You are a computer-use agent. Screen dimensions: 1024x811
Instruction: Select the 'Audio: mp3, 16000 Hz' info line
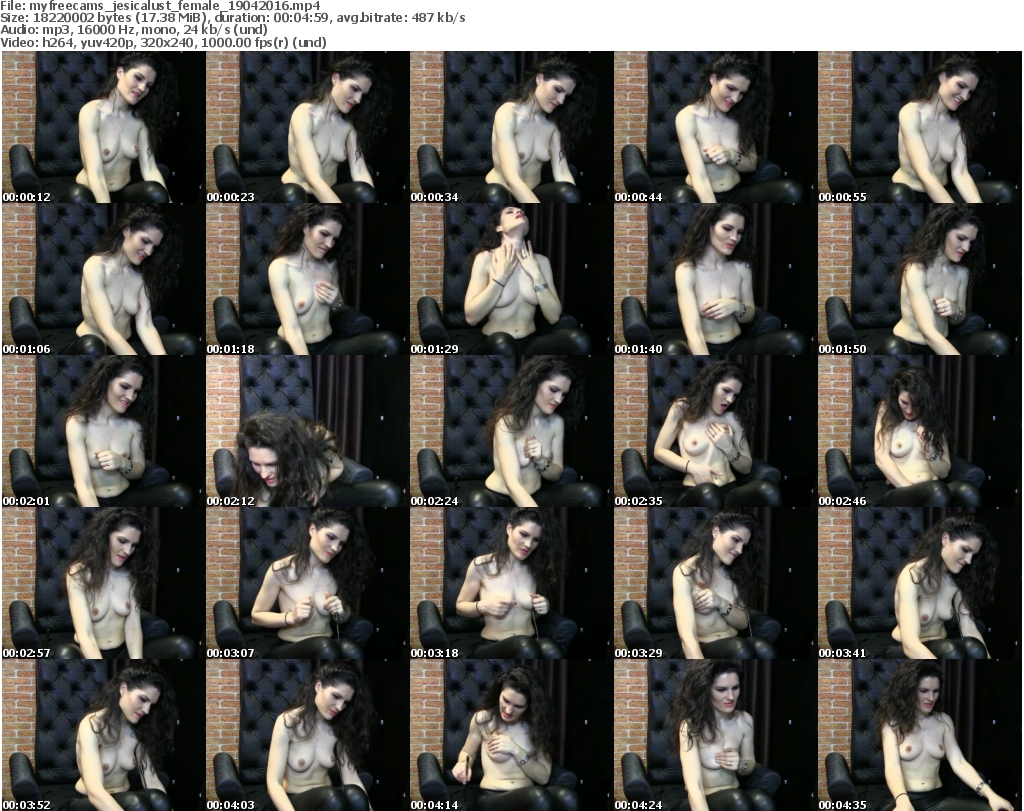134,30
